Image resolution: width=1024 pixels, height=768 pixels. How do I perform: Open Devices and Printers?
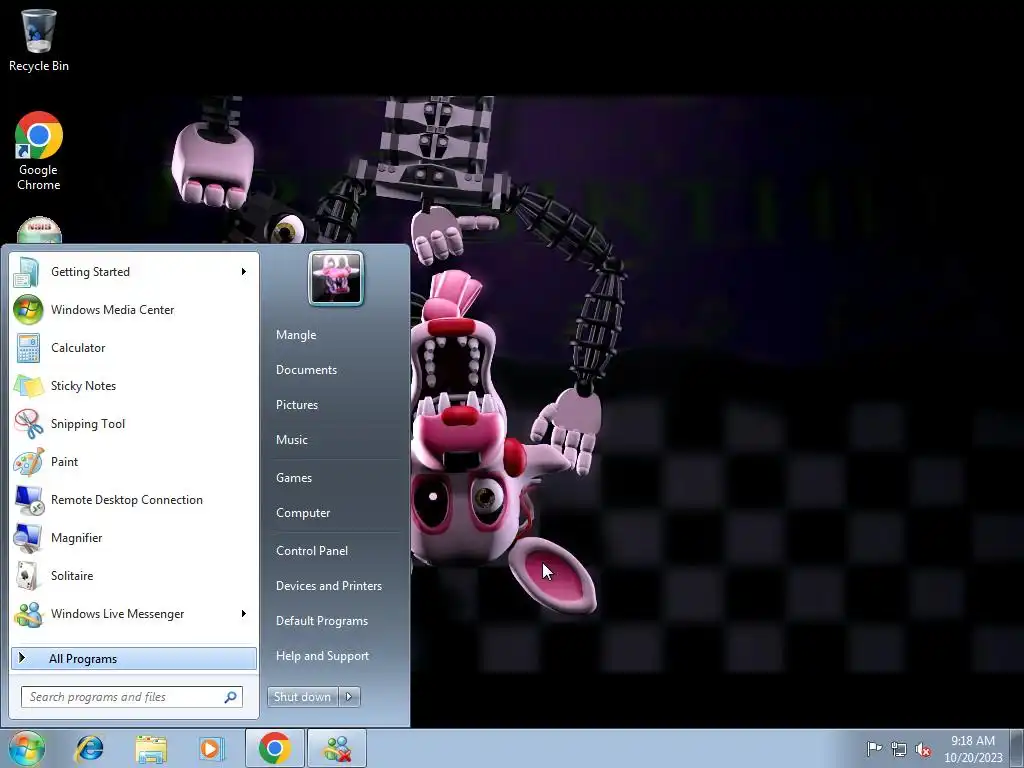(328, 586)
